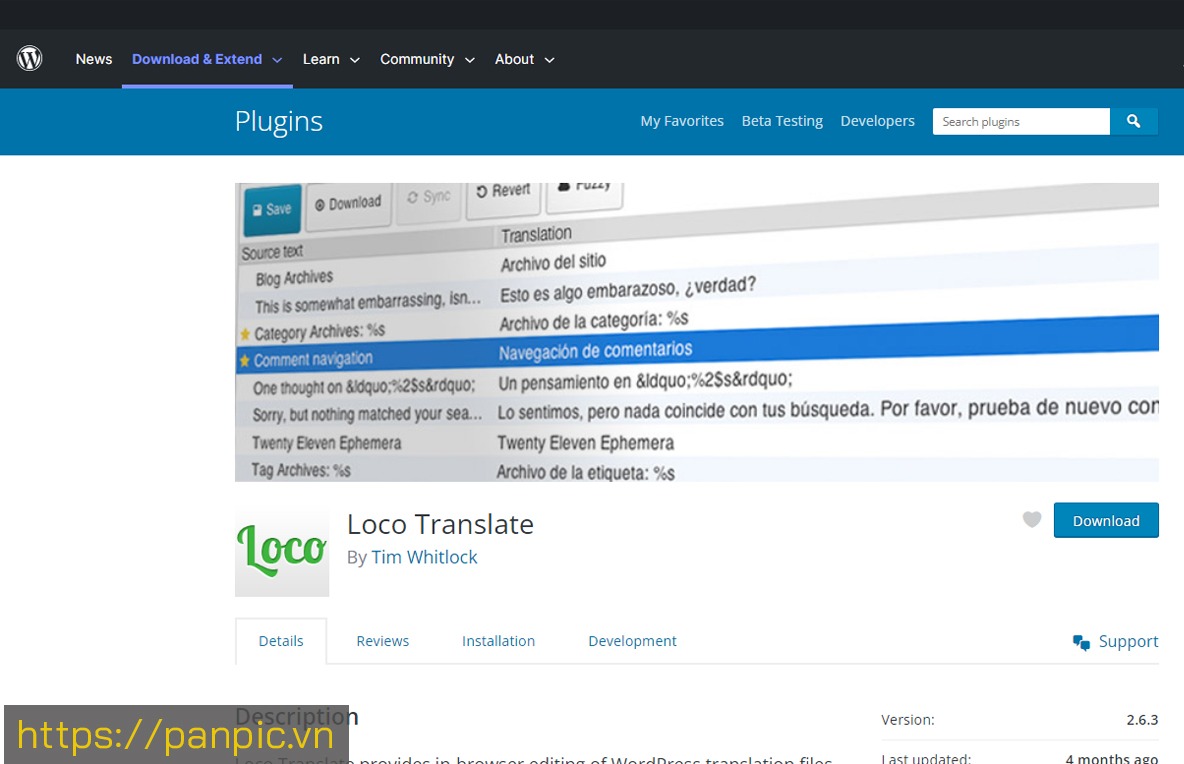The width and height of the screenshot is (1184, 764).
Task: Switch to the Details tab
Action: click(x=281, y=641)
